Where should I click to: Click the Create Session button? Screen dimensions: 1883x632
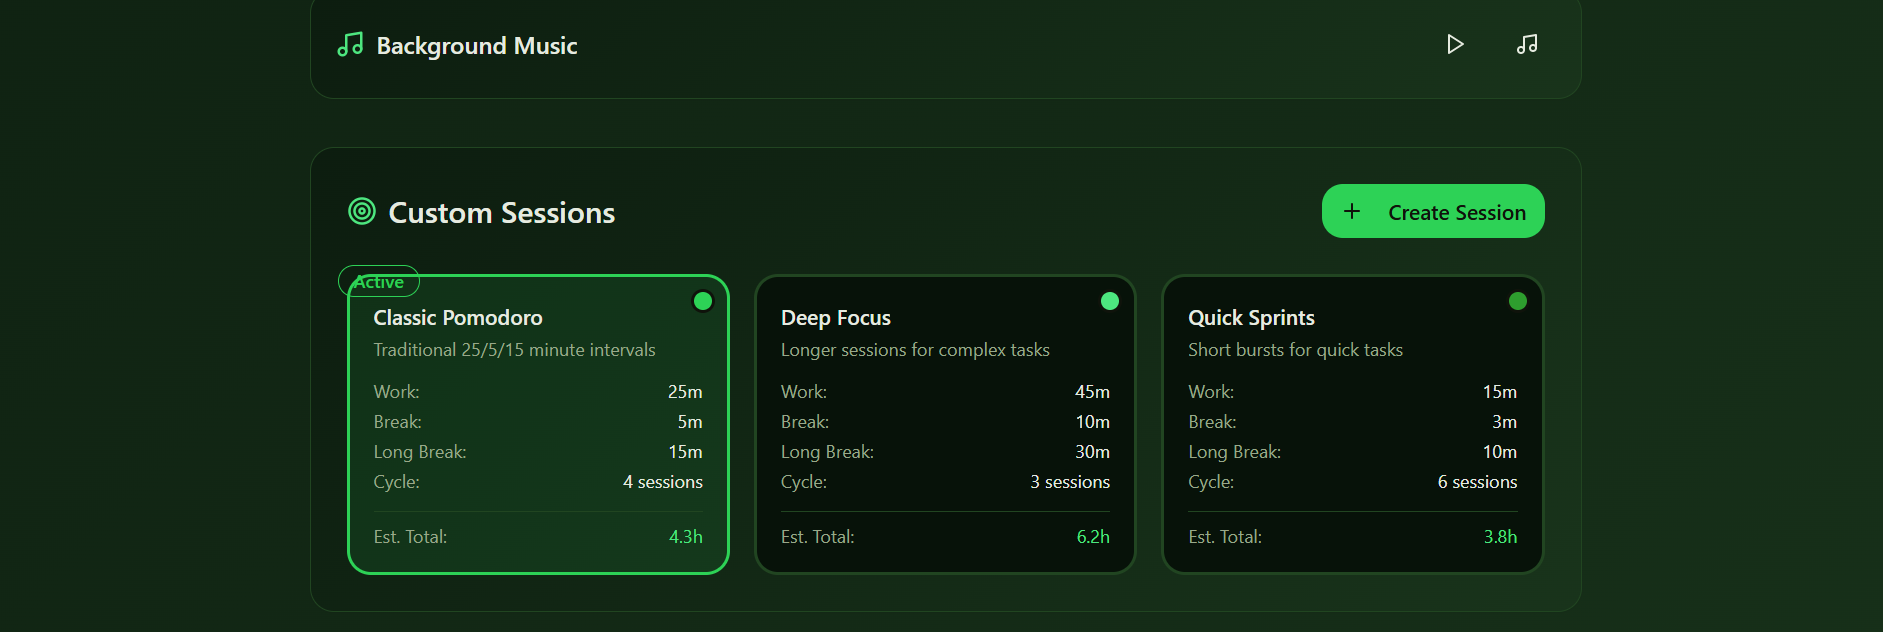[1433, 211]
